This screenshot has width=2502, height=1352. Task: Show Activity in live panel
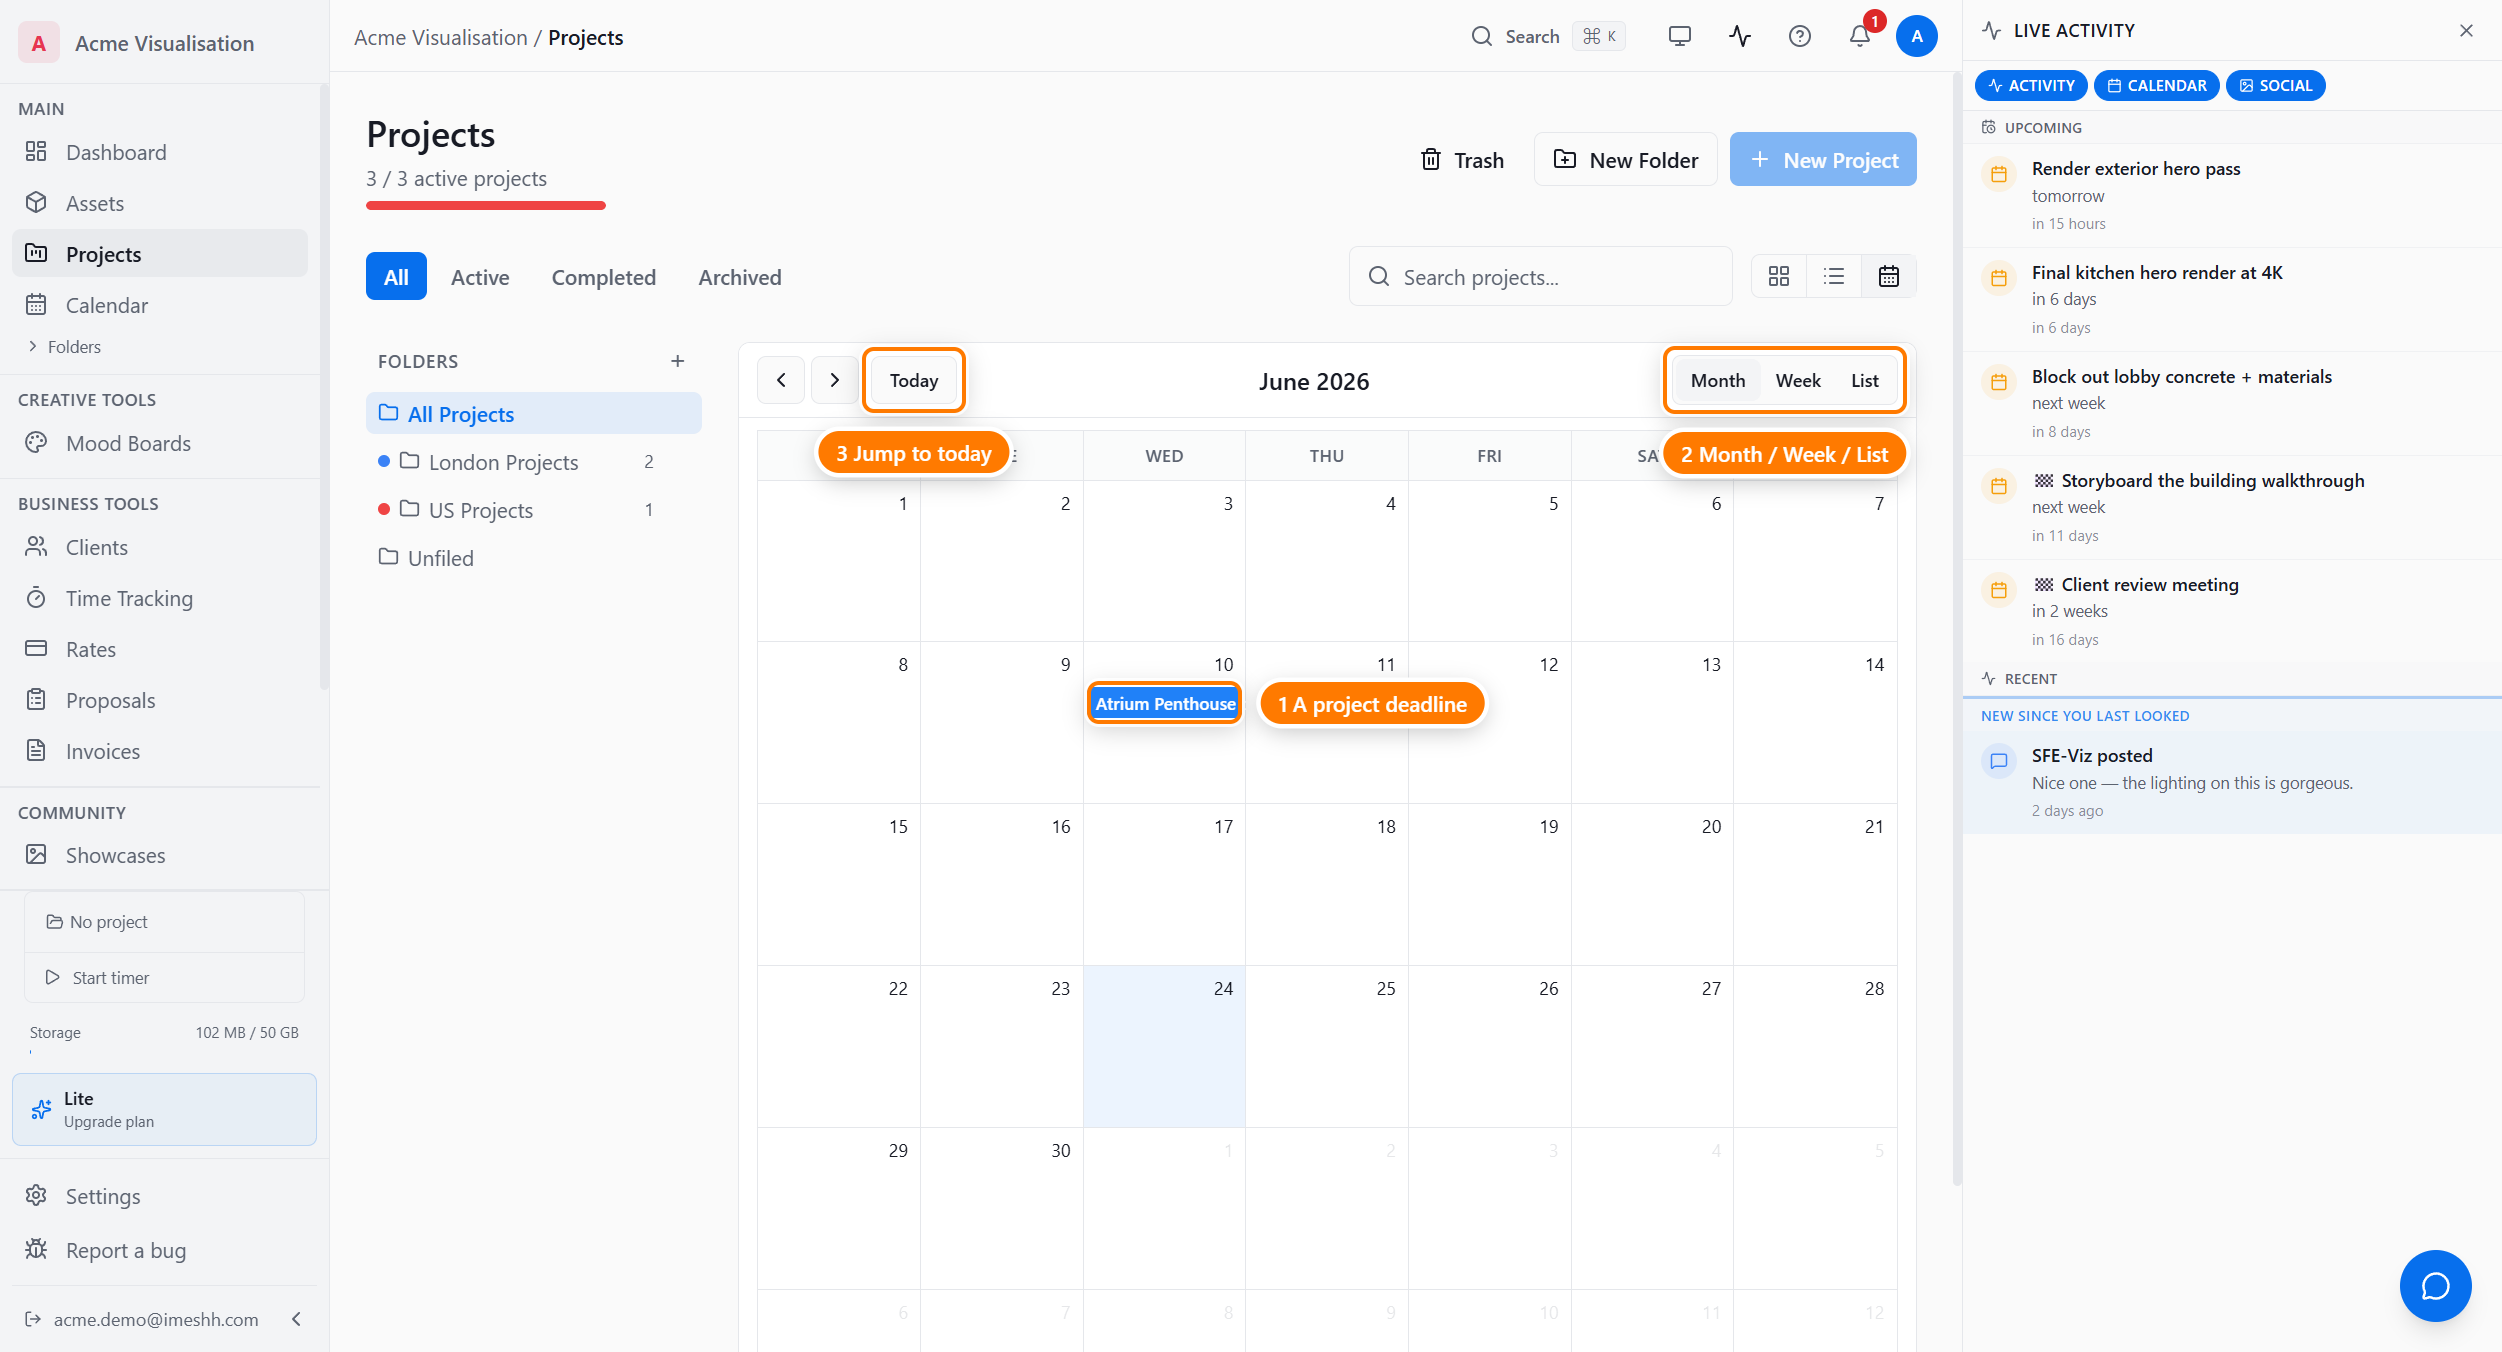tap(2031, 85)
